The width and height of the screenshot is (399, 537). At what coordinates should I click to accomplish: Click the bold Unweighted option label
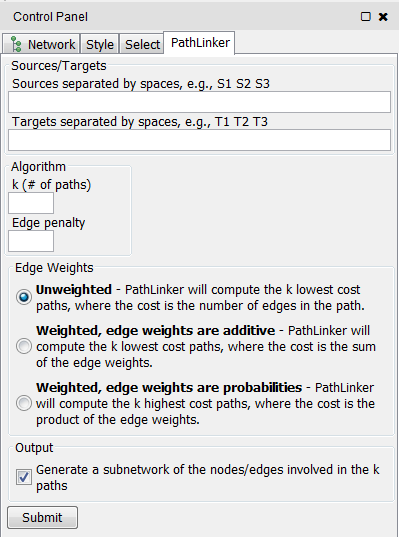tap(74, 290)
